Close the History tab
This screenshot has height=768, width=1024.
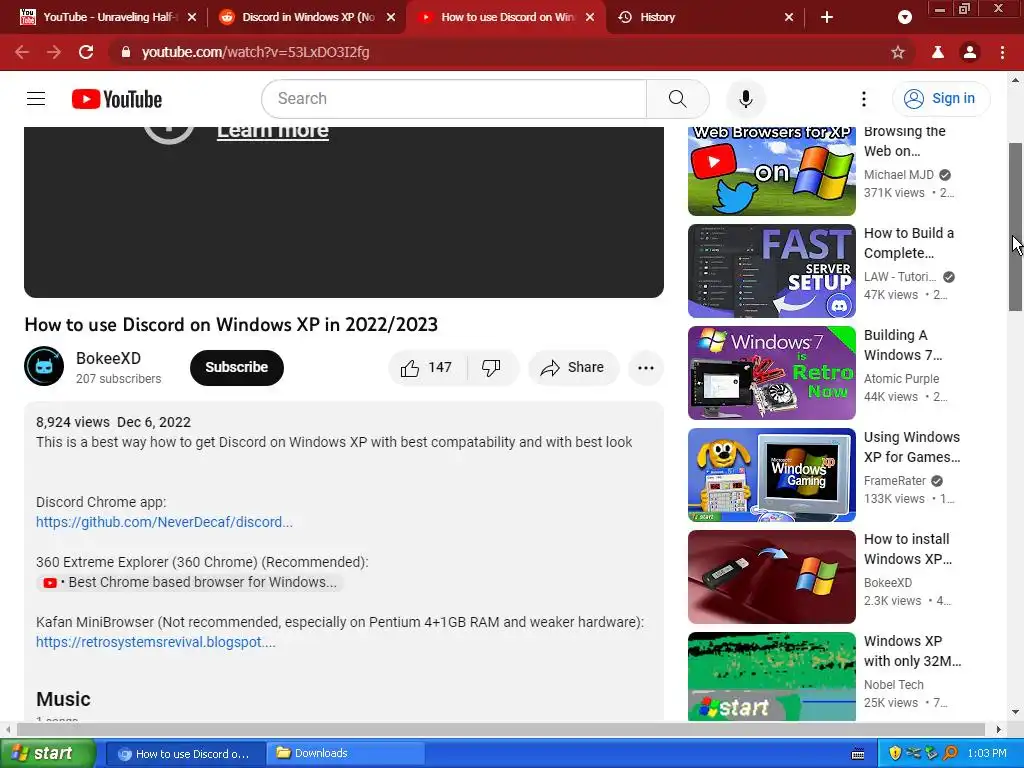(x=788, y=17)
